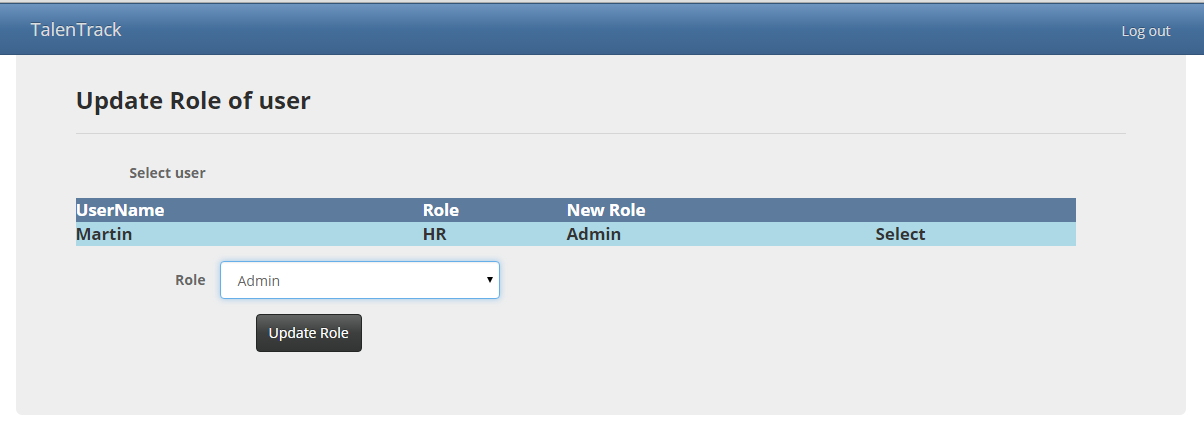This screenshot has width=1204, height=435.
Task: Click the Update Role of user heading
Action: 193,101
